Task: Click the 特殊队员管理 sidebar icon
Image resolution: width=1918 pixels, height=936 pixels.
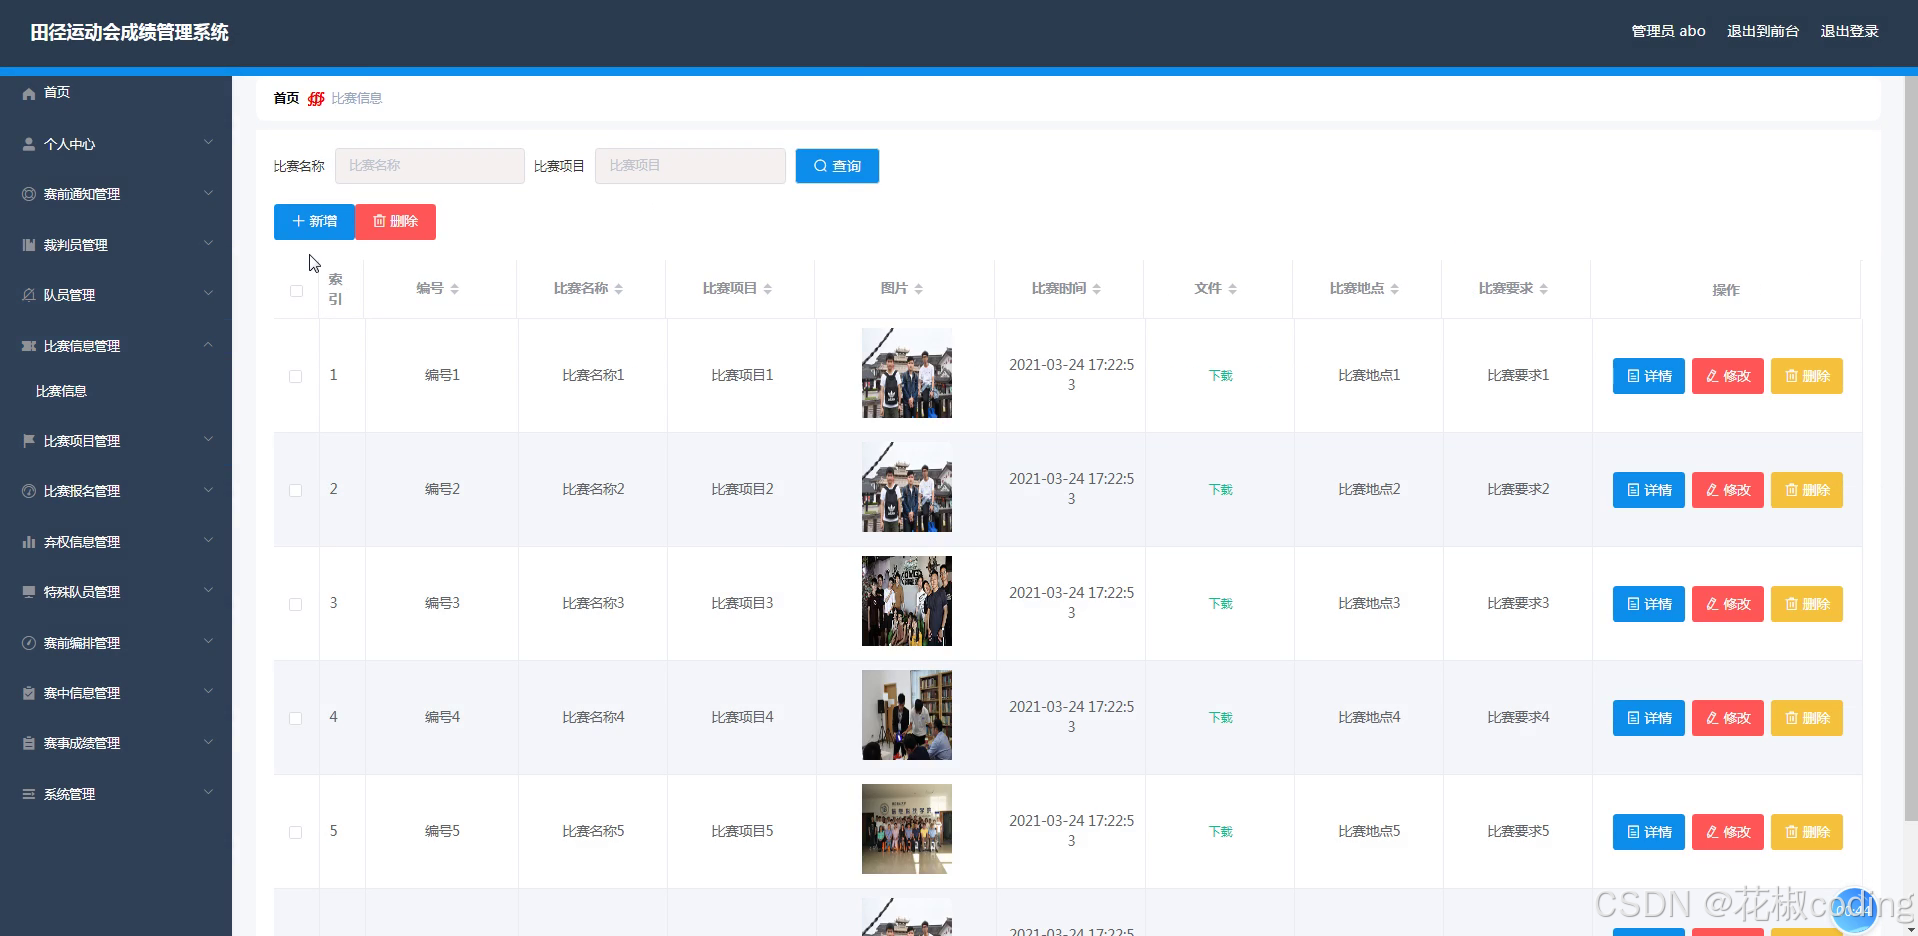Action: point(29,592)
